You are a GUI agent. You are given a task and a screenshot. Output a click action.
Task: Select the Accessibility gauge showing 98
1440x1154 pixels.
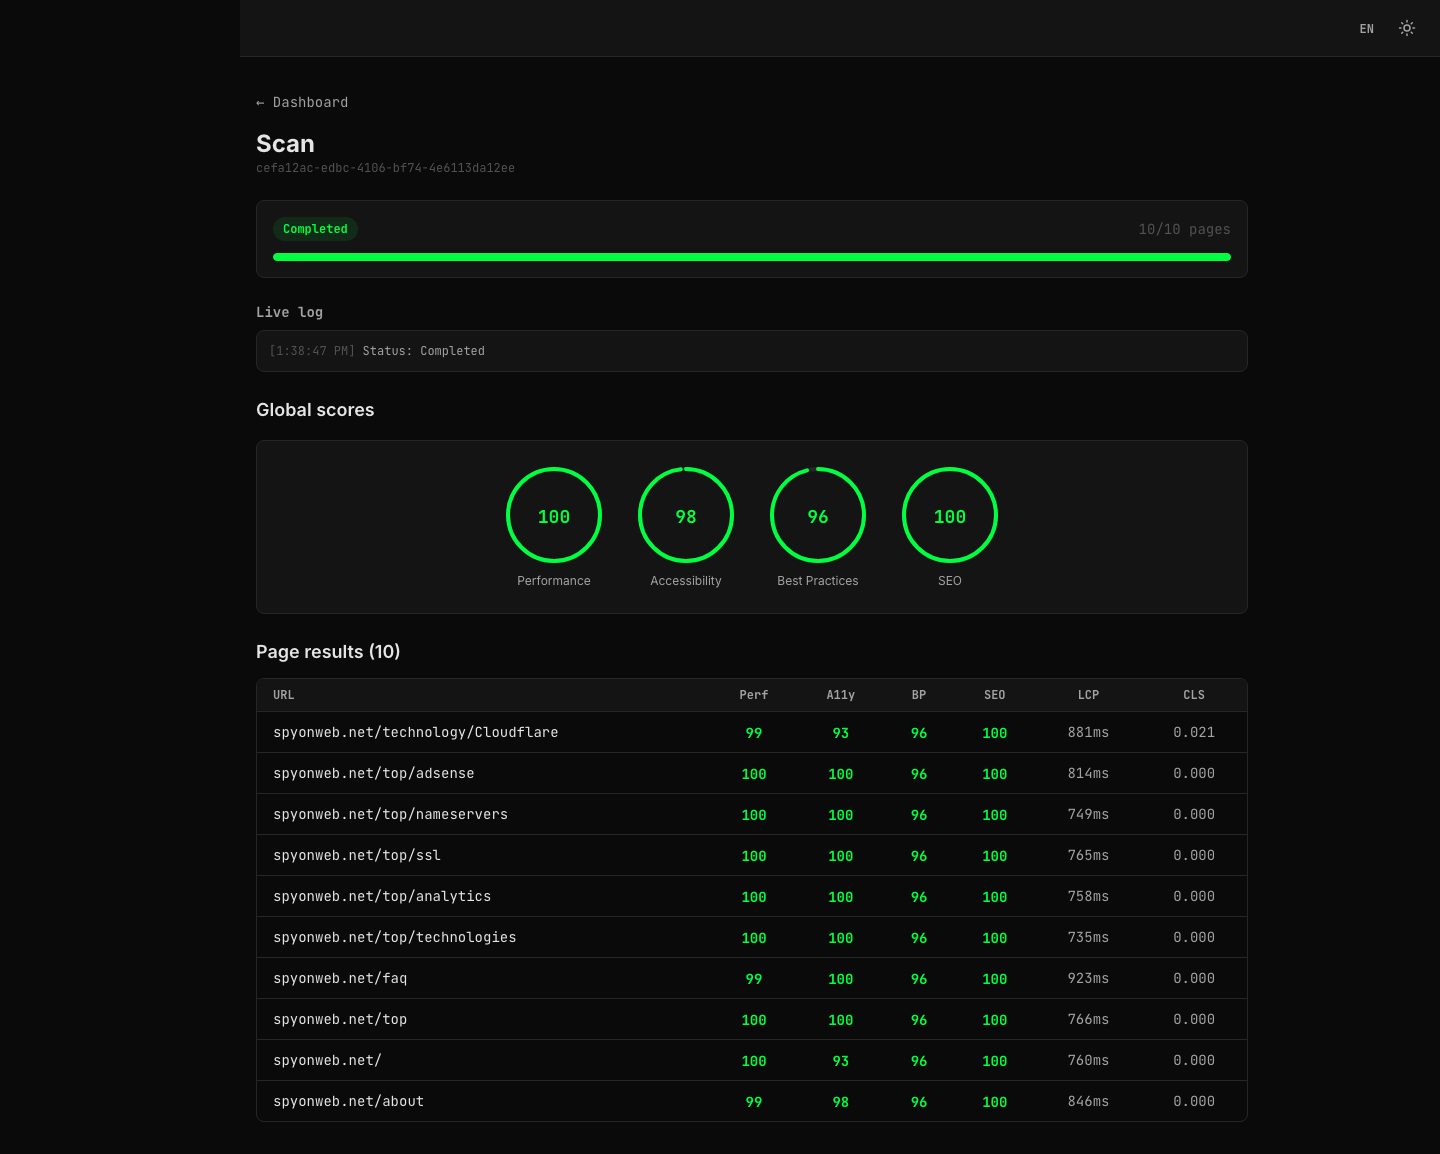(x=685, y=515)
